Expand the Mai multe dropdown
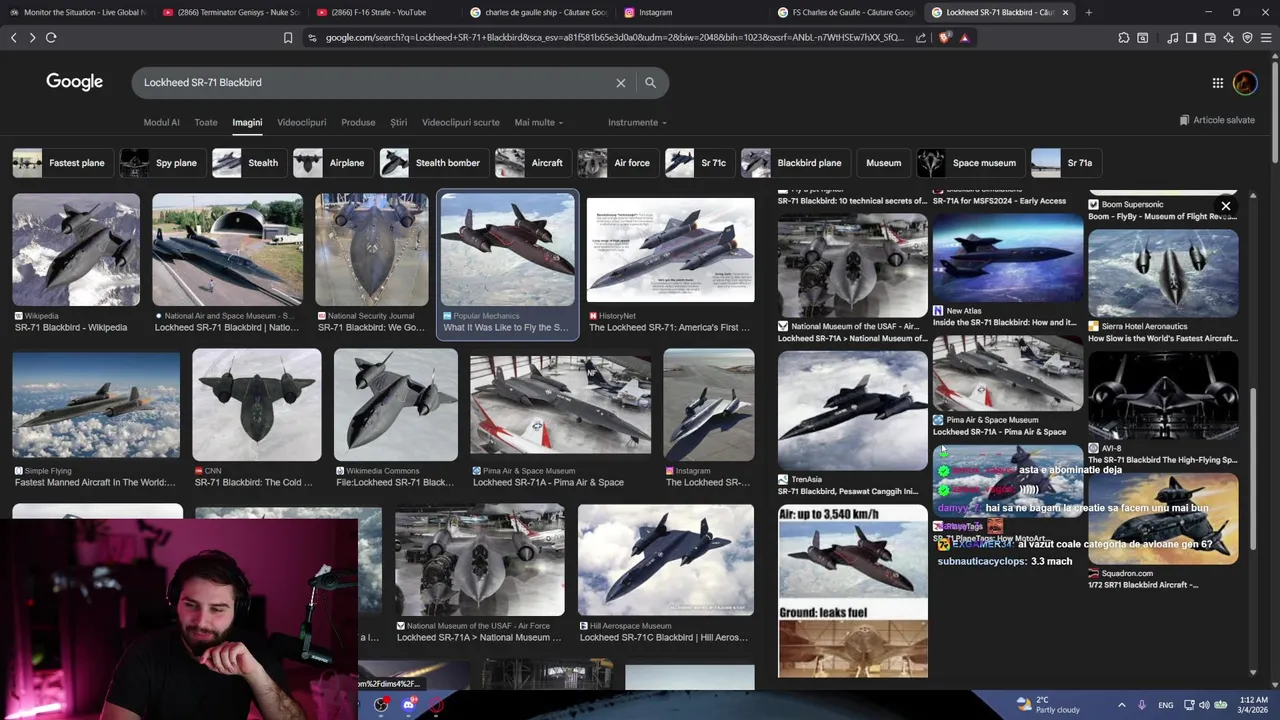This screenshot has width=1280, height=720. 539,122
